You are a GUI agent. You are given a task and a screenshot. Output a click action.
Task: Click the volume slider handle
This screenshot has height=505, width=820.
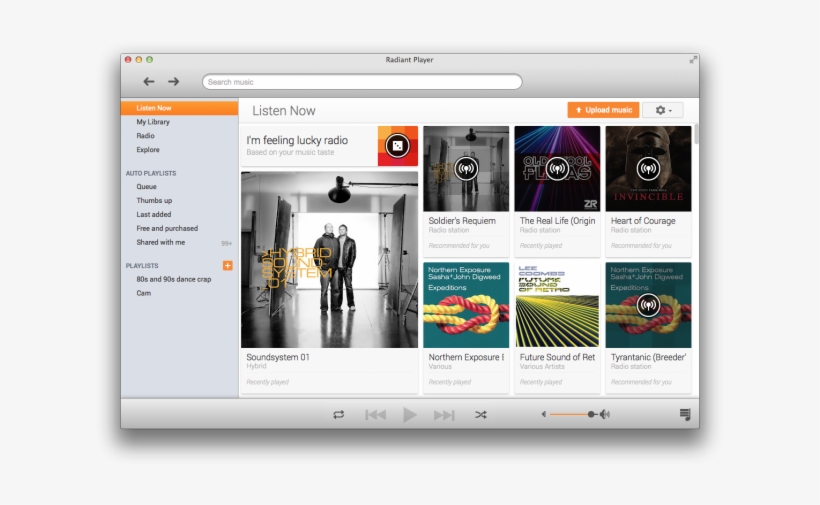[x=591, y=414]
